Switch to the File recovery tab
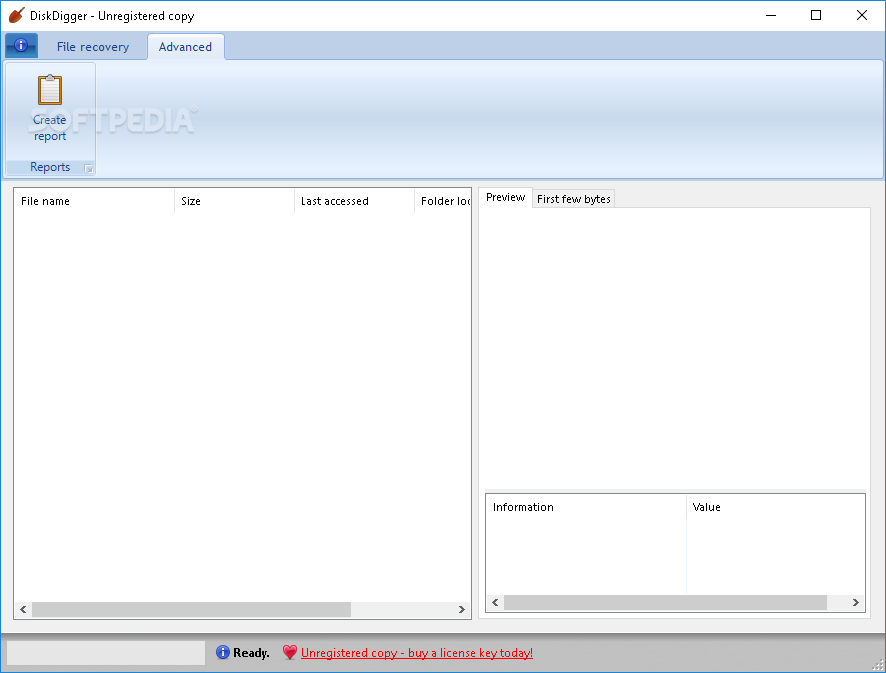 pos(93,47)
